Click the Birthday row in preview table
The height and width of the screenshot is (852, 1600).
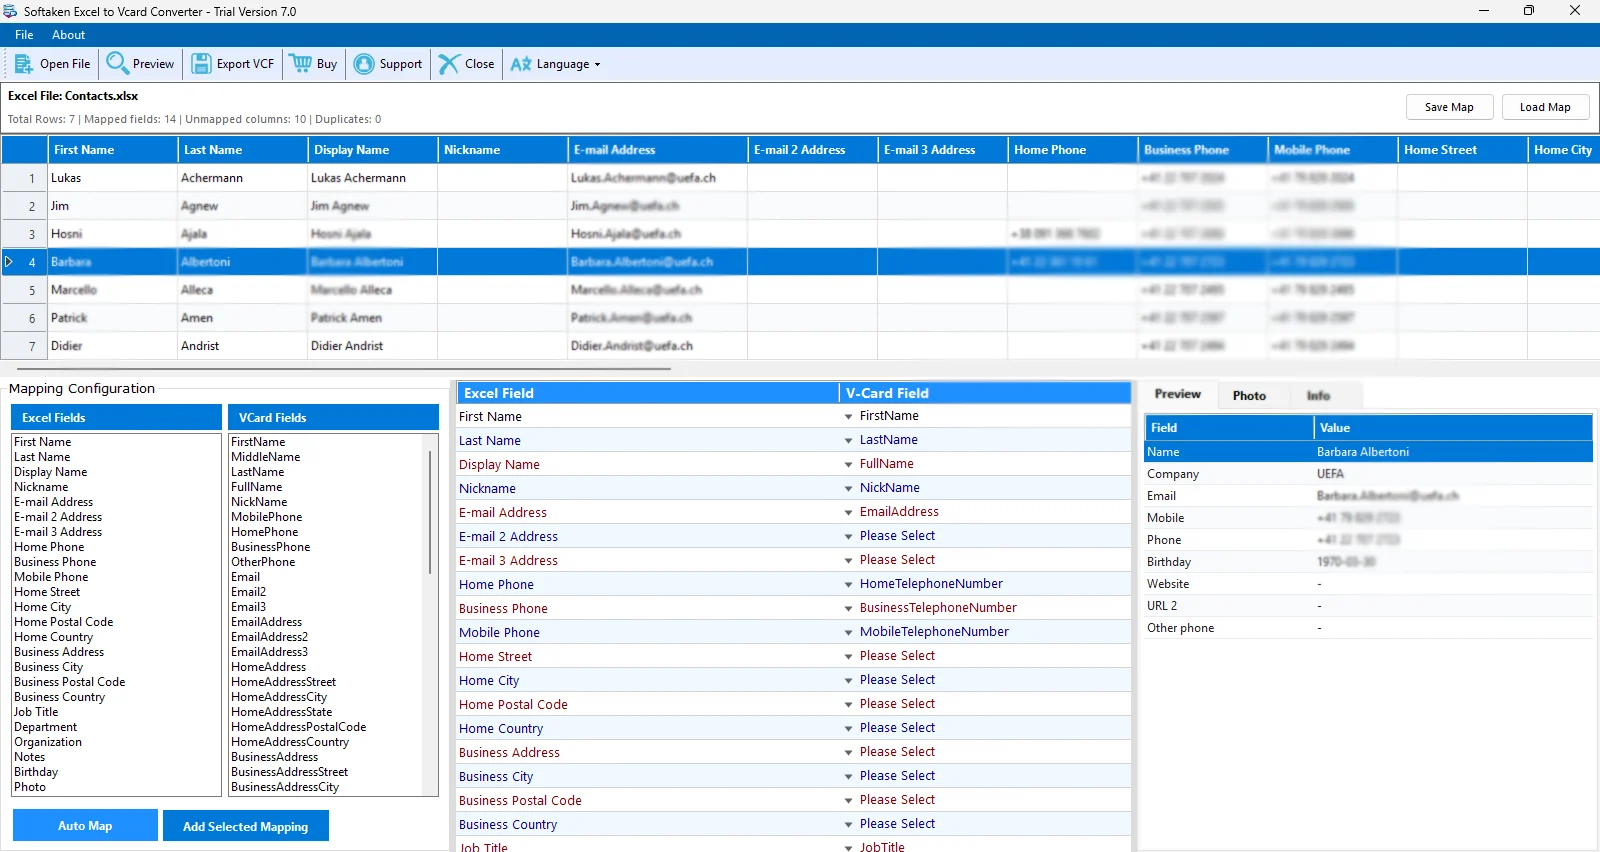1368,562
